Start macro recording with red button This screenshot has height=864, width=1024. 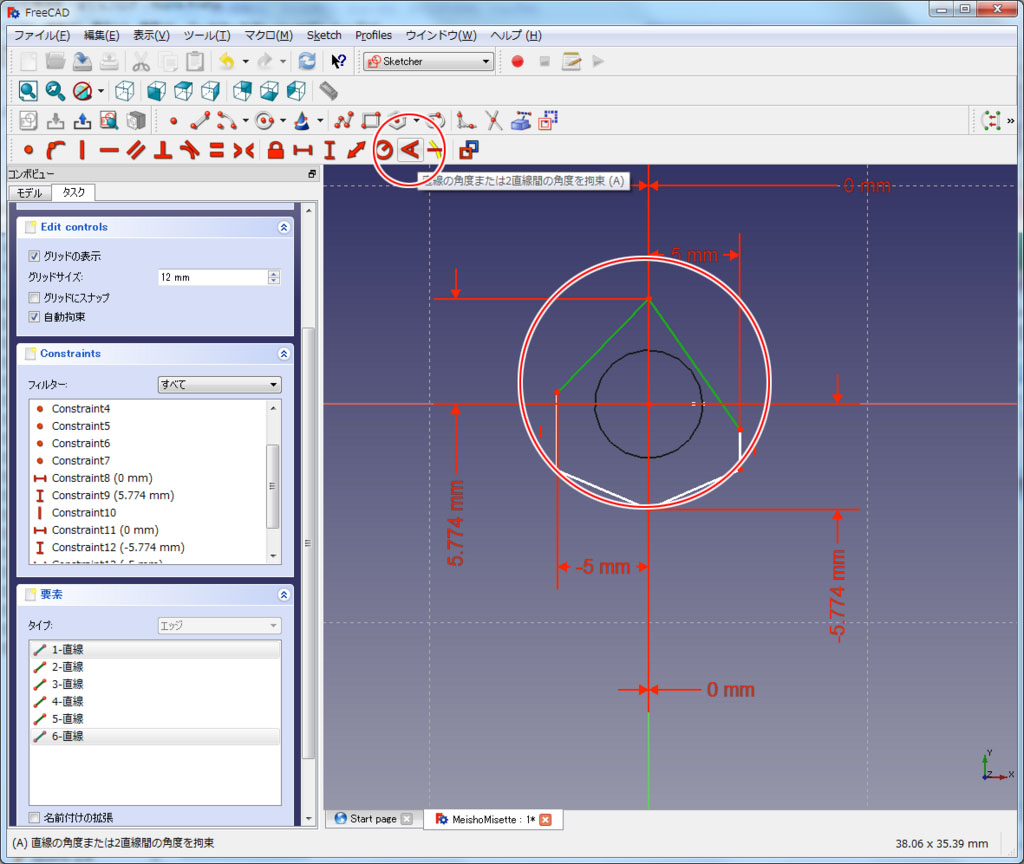(517, 61)
